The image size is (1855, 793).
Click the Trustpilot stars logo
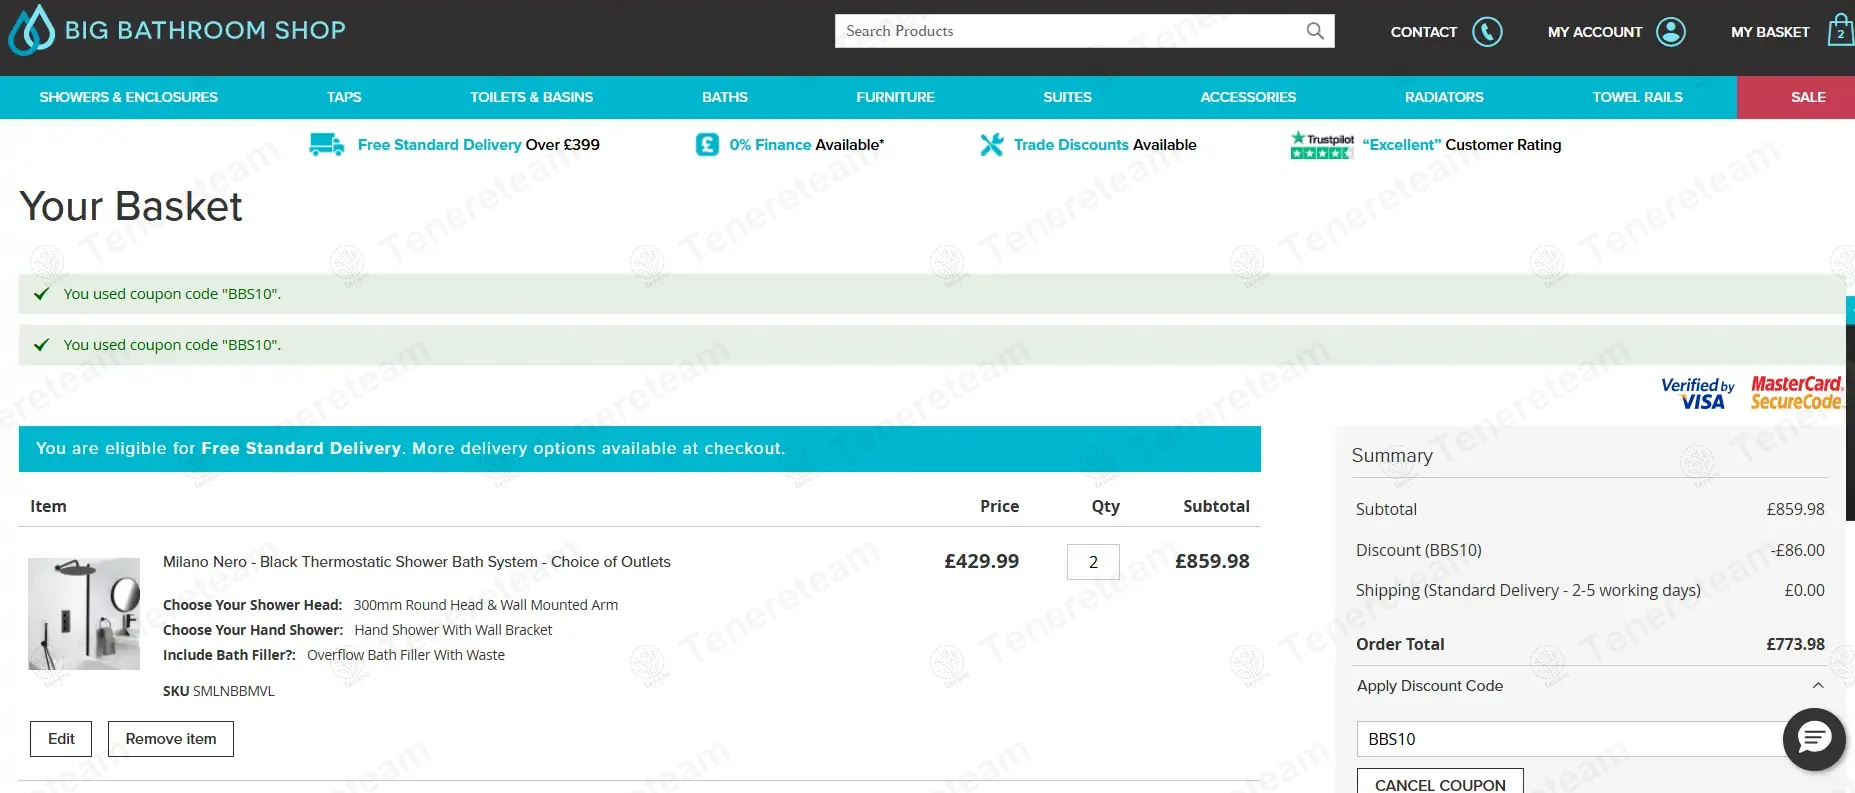point(1322,145)
